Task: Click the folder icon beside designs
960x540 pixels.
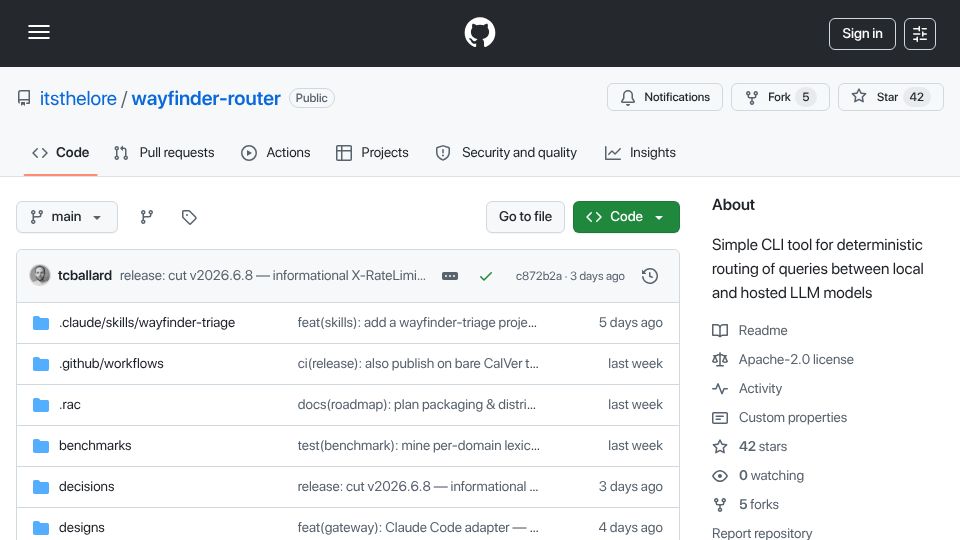Action: pyautogui.click(x=41, y=528)
